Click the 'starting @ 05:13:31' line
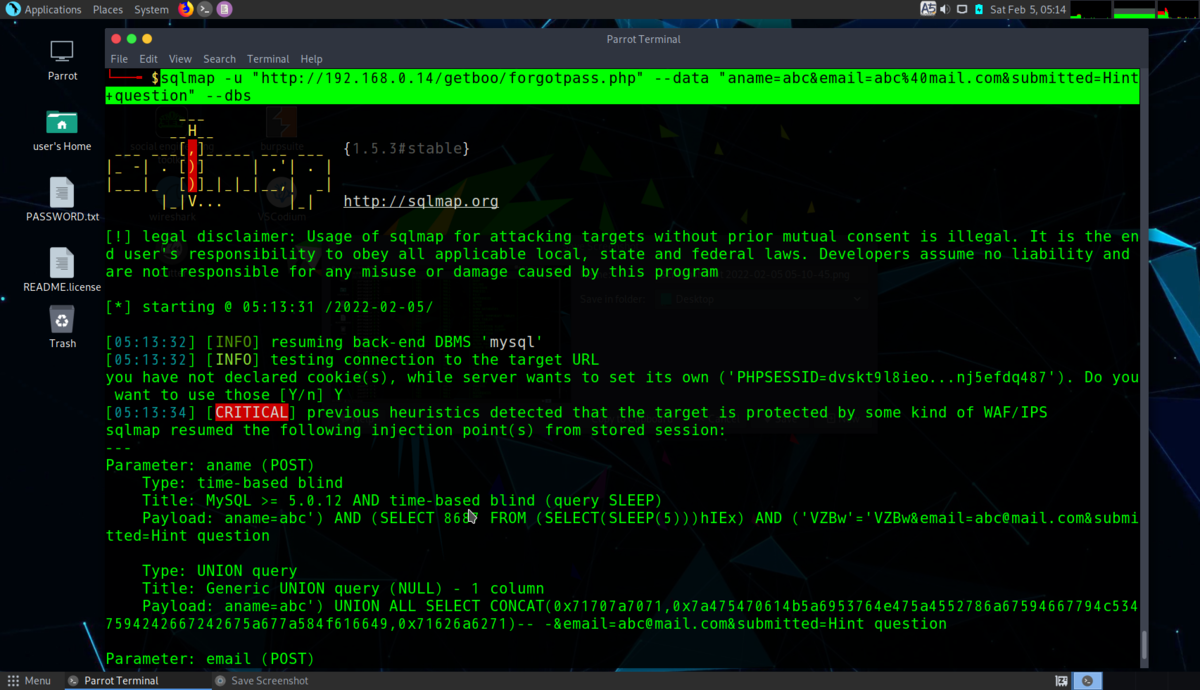 tap(270, 307)
